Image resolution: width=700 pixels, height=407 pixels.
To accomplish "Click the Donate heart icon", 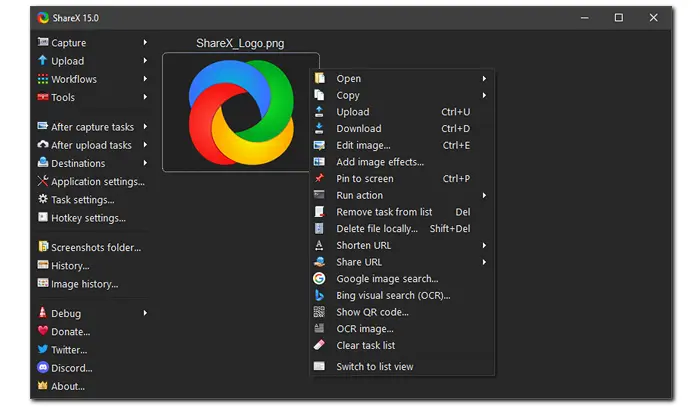I will click(x=43, y=331).
